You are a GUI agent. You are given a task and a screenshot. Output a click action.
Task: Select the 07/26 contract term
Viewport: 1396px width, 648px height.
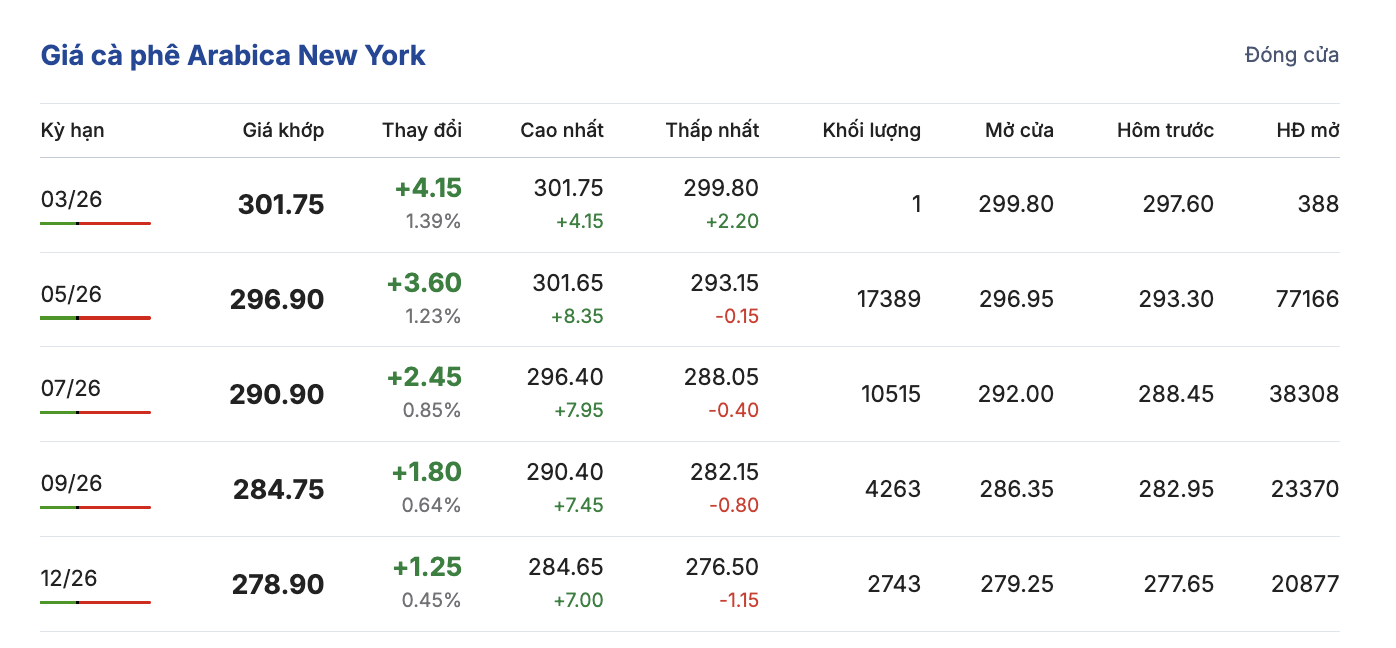tap(71, 388)
